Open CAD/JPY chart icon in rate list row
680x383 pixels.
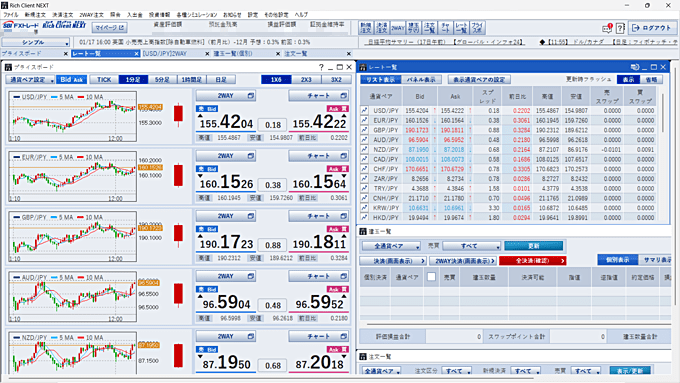[364, 159]
